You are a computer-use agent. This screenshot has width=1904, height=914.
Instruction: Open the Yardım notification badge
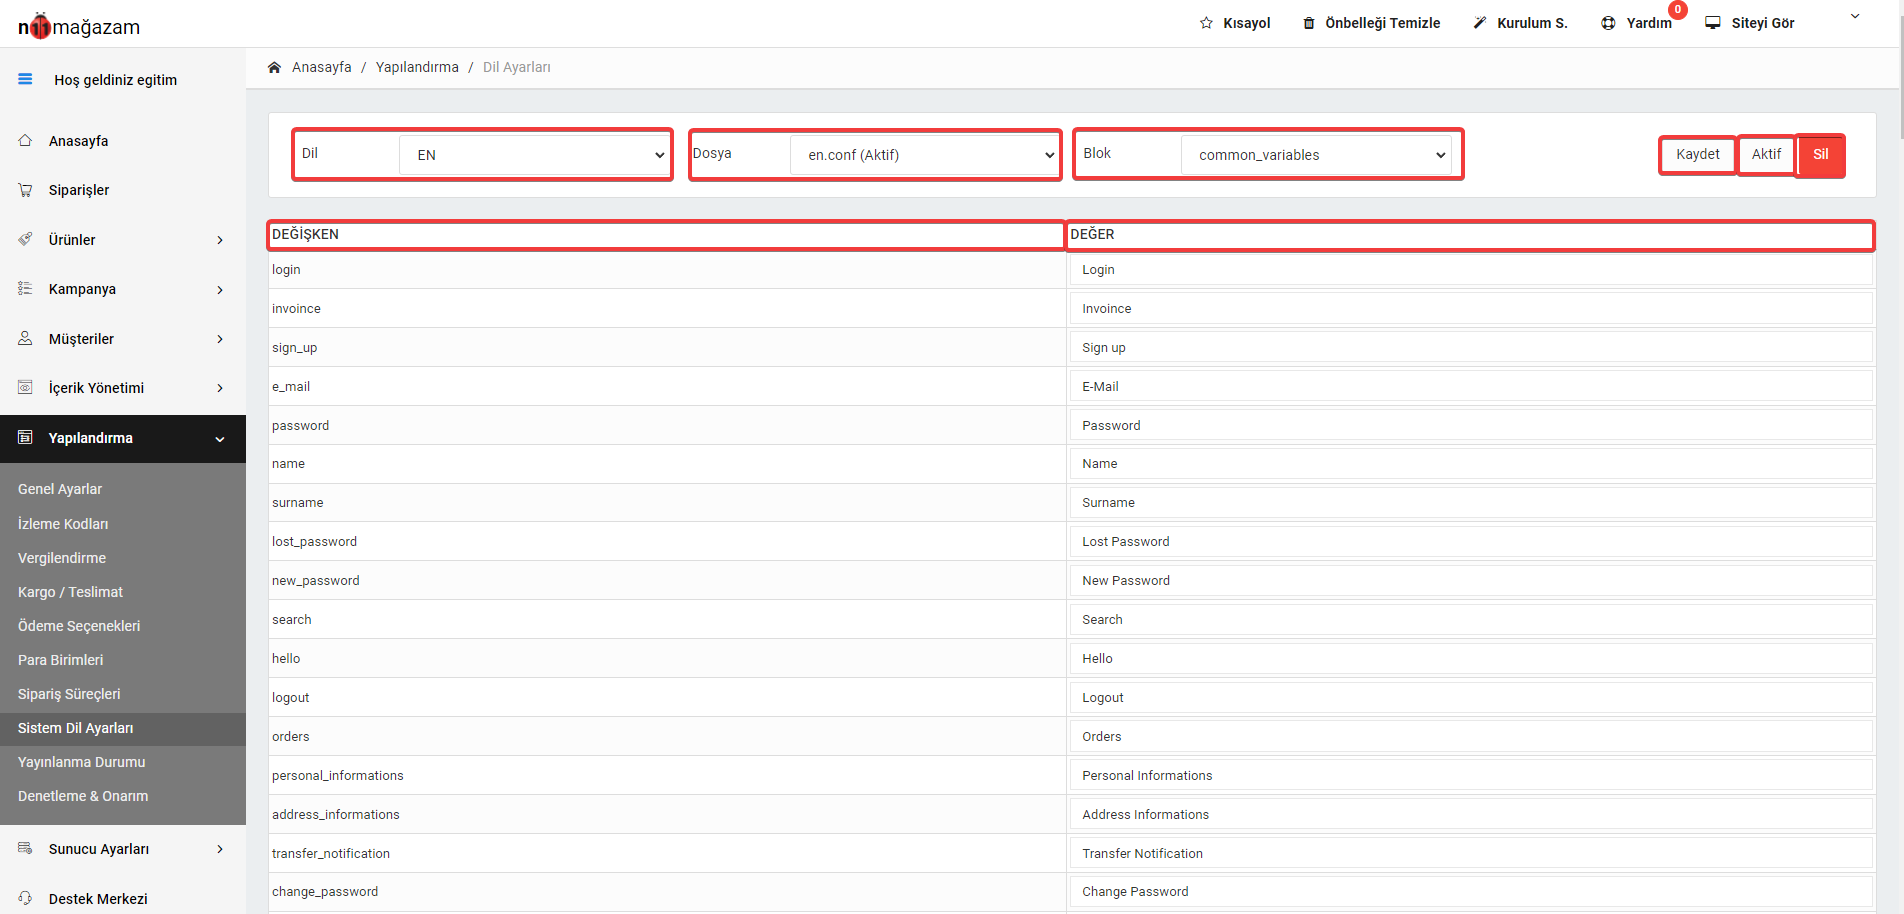1678,10
